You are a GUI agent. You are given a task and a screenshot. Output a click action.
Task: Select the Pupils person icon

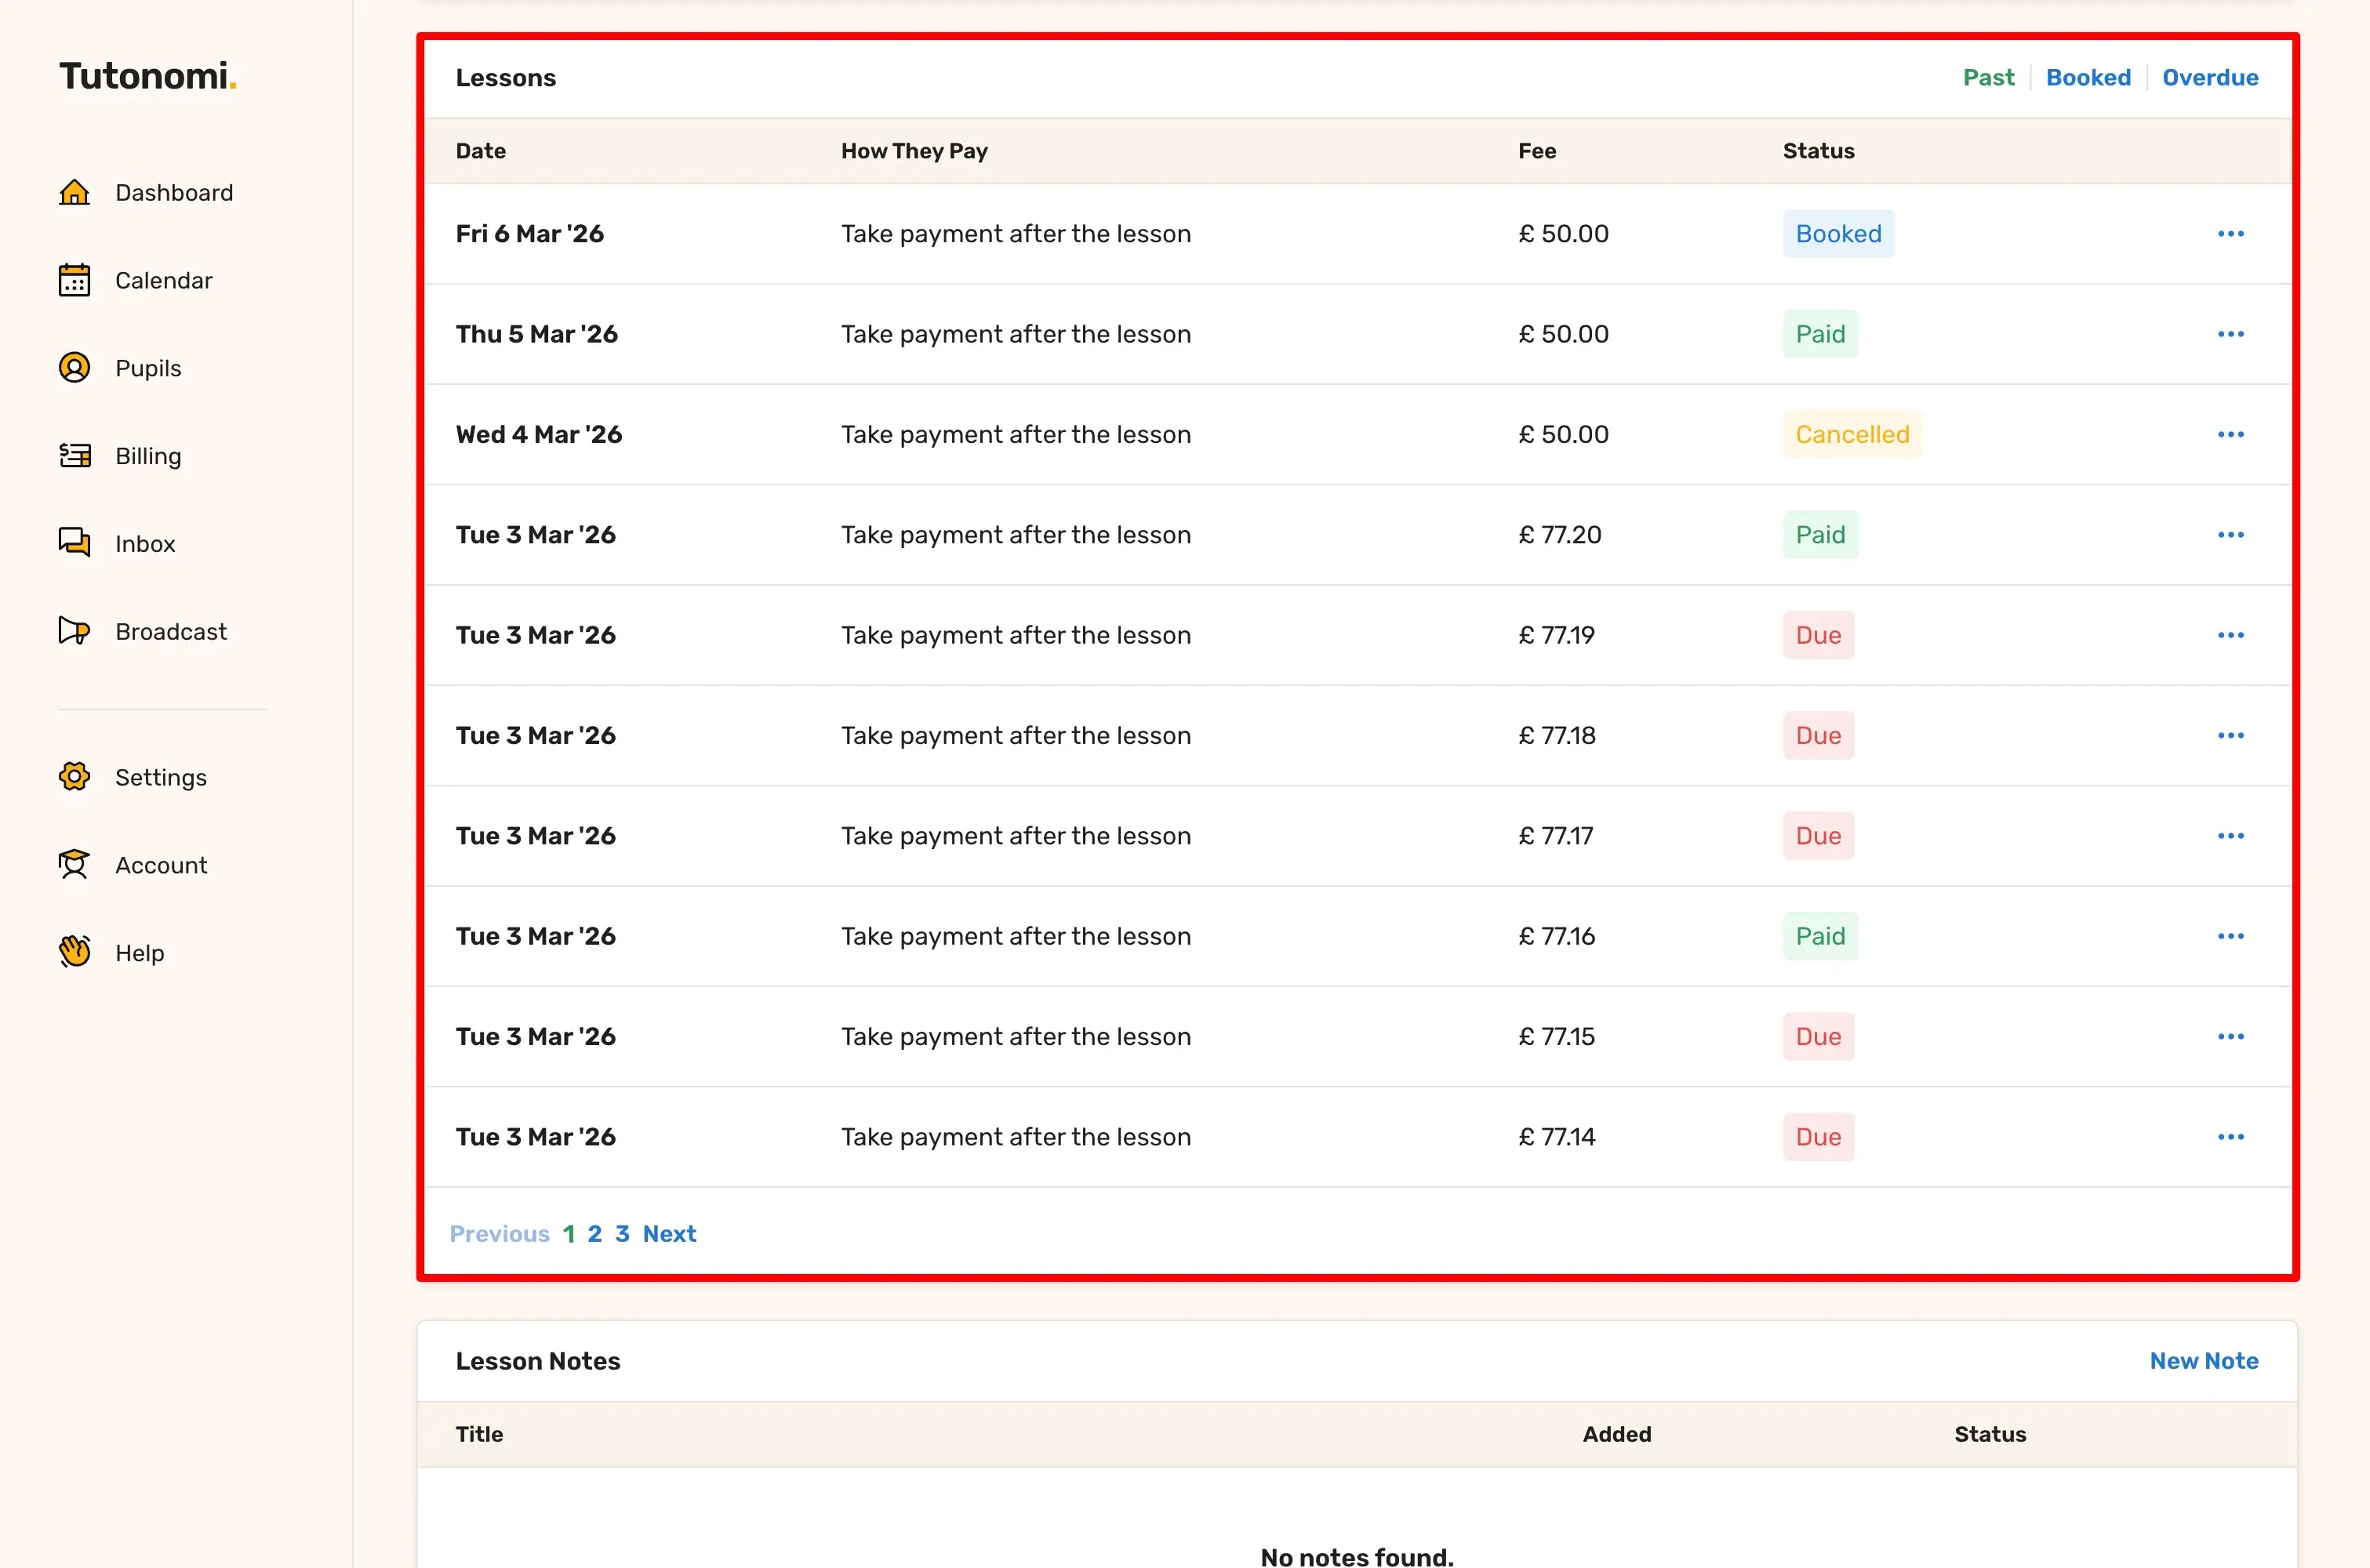[x=74, y=368]
